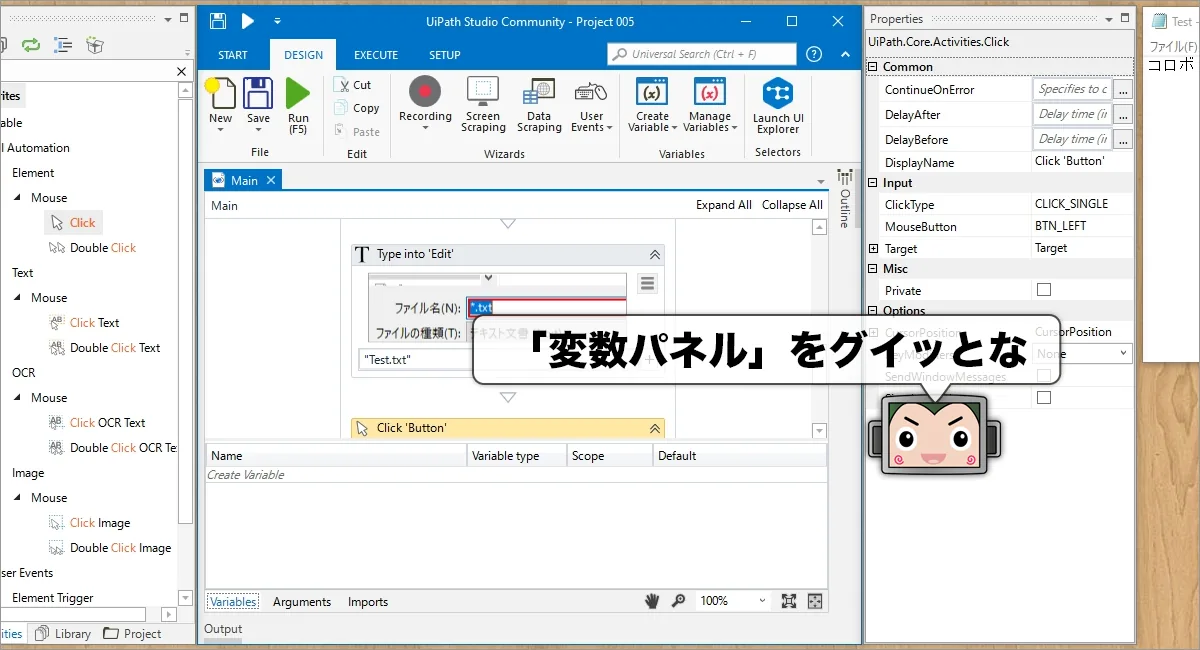Switch to the START ribbon tab

(x=232, y=55)
